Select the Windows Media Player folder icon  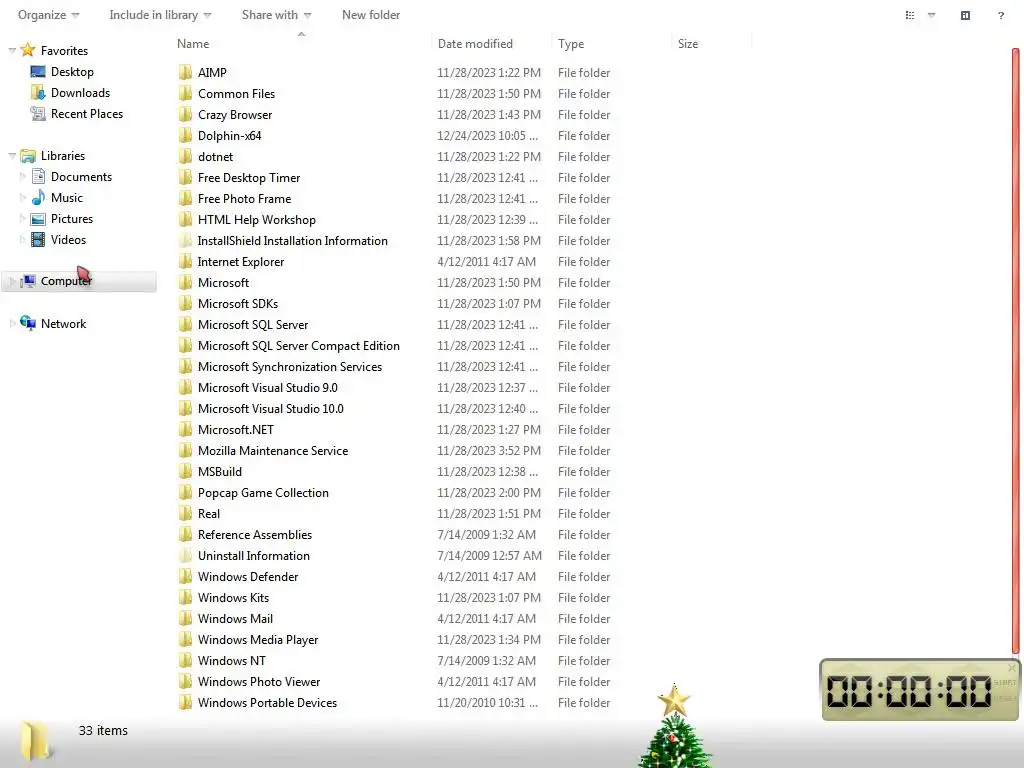tap(185, 639)
